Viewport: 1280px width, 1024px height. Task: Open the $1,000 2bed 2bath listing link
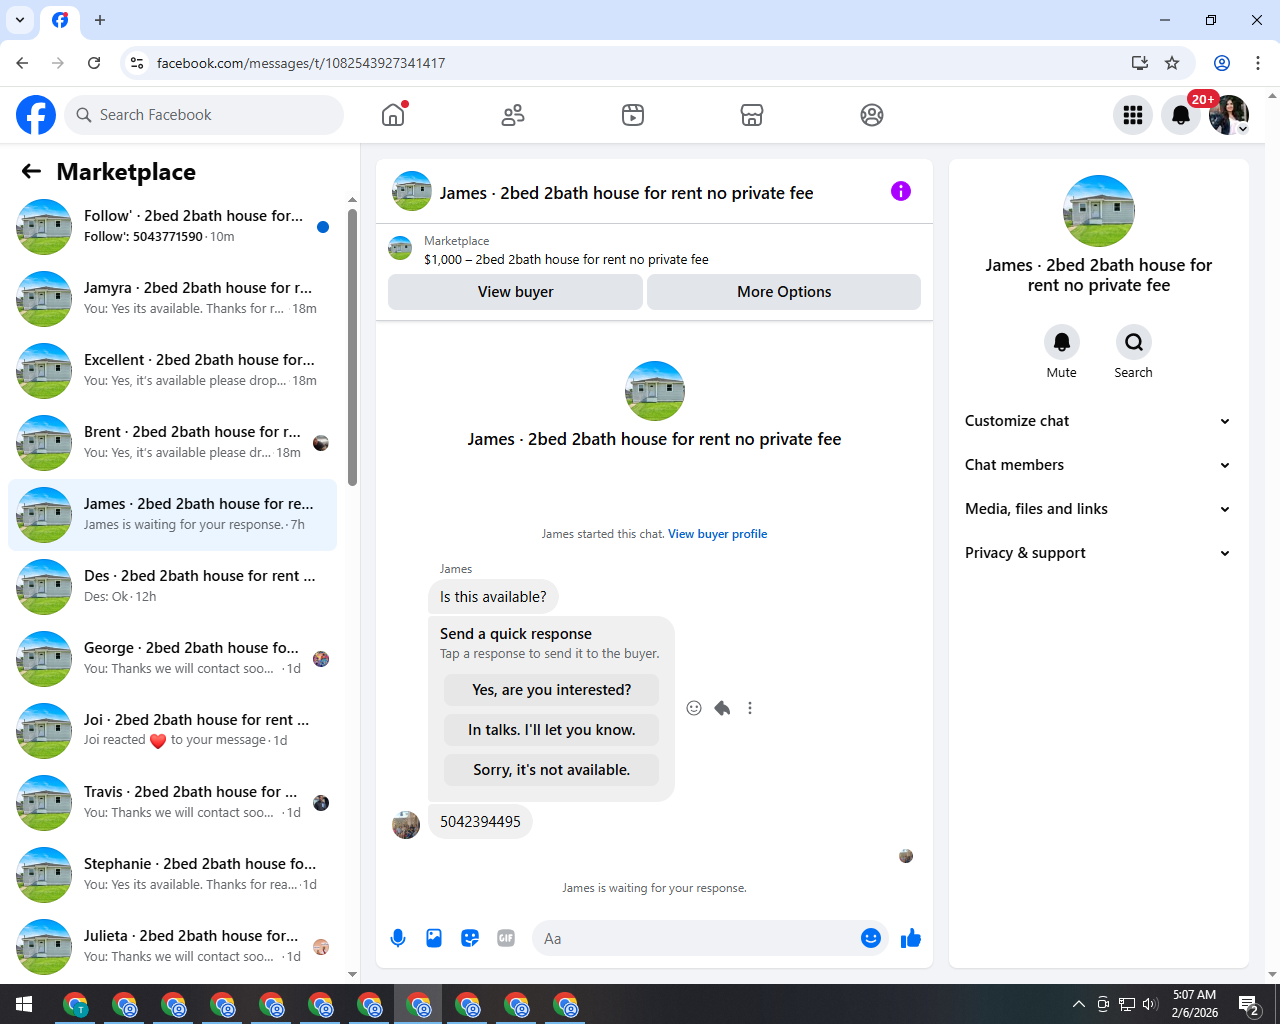point(566,259)
